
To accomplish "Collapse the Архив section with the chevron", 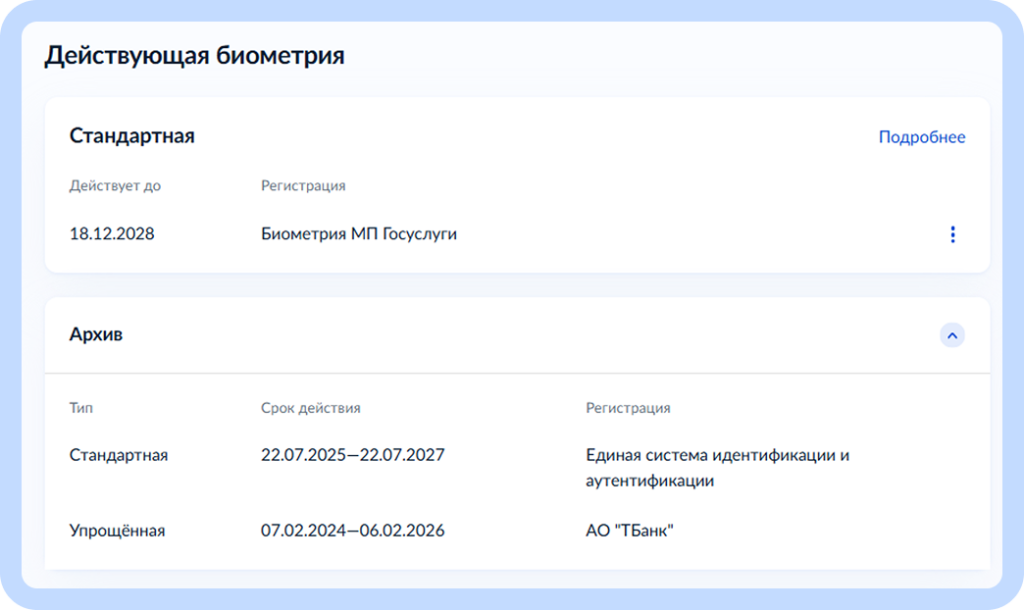I will (952, 336).
